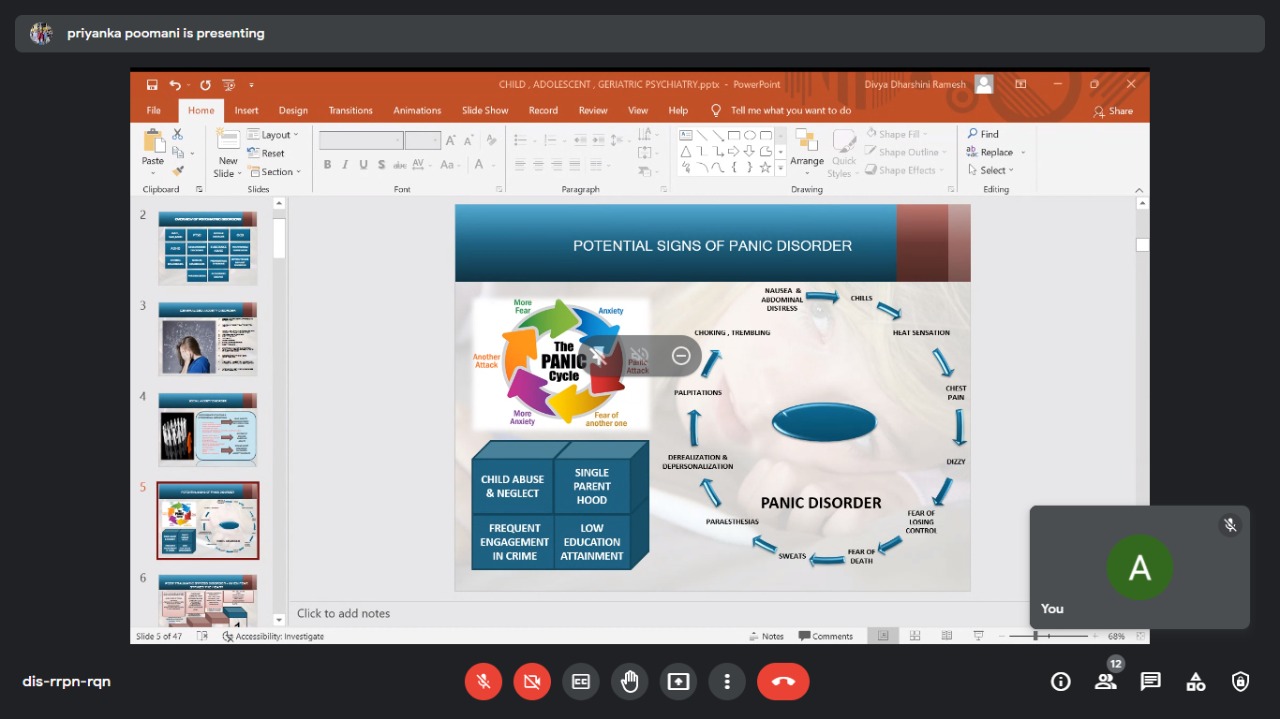Open the Layout dropdown

coord(270,135)
